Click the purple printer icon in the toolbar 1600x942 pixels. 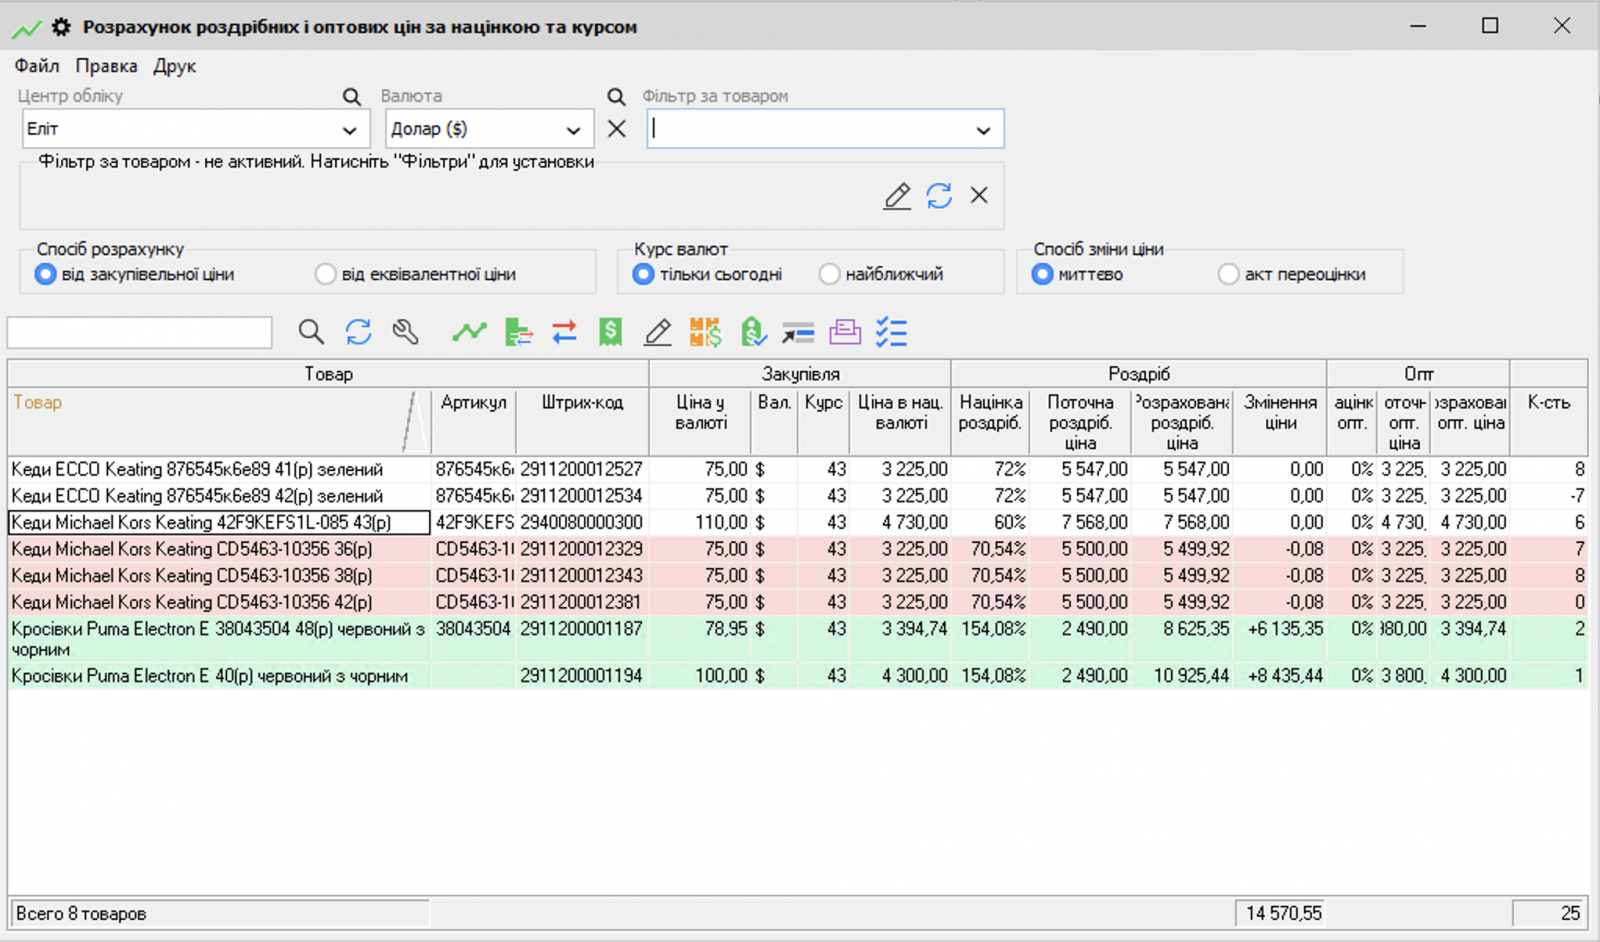[845, 332]
